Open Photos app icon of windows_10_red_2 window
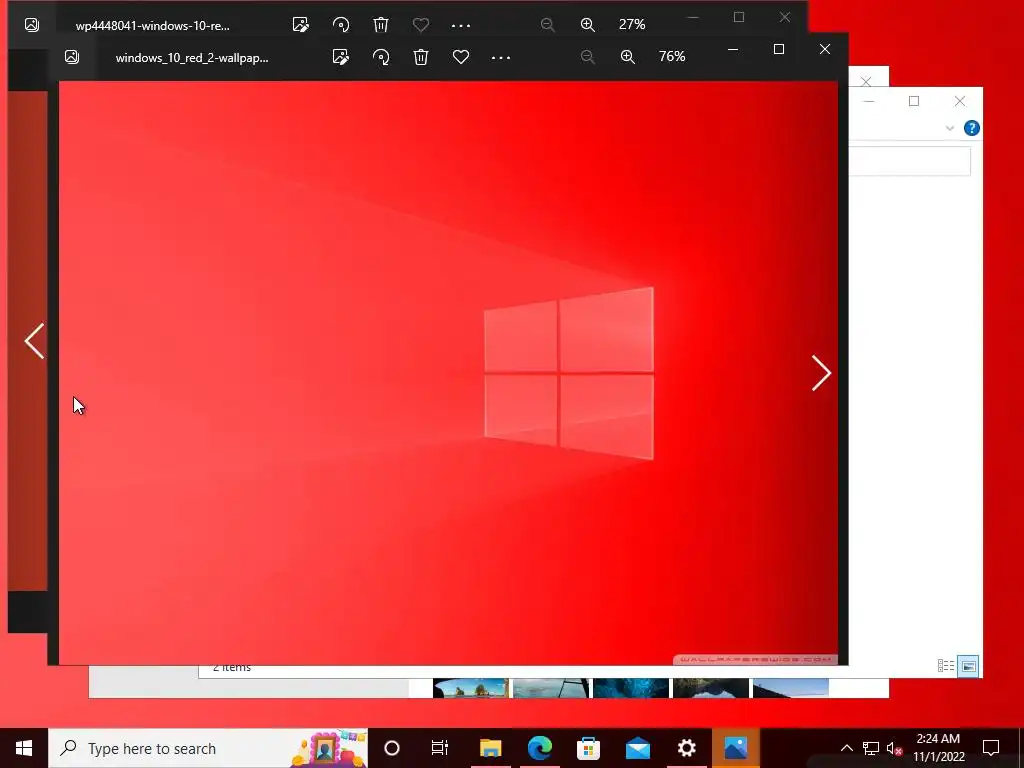1024x768 pixels. [x=72, y=57]
